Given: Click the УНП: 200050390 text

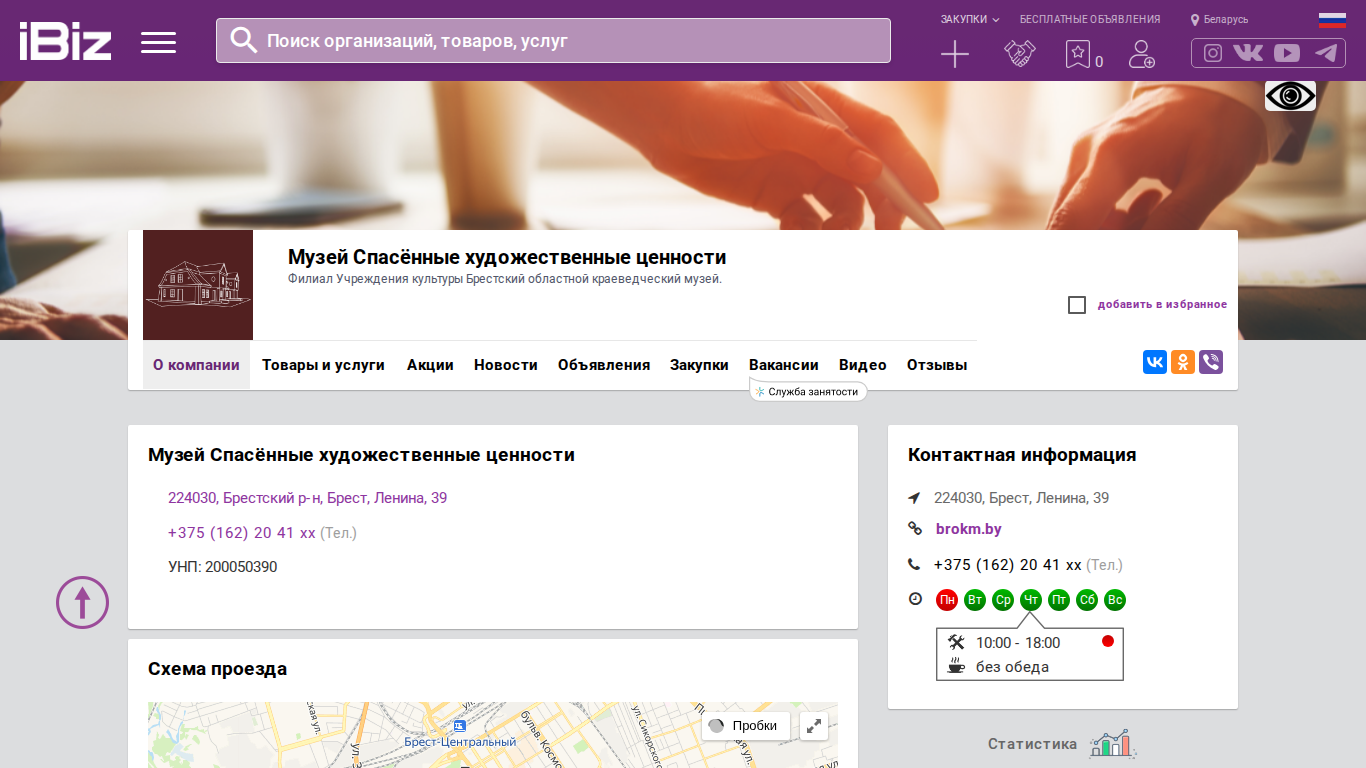Looking at the screenshot, I should click(223, 567).
